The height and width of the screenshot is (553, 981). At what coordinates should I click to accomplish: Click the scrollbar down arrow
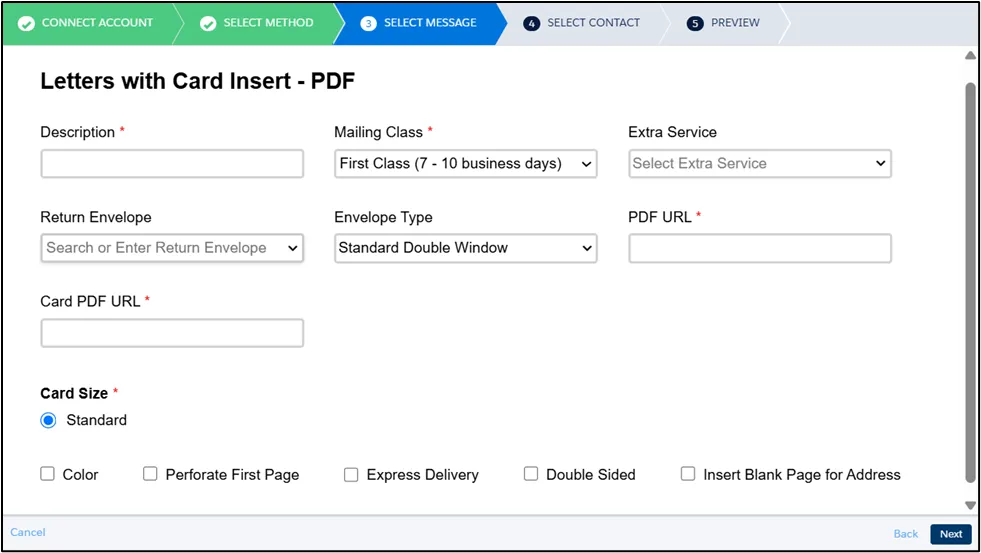point(969,505)
